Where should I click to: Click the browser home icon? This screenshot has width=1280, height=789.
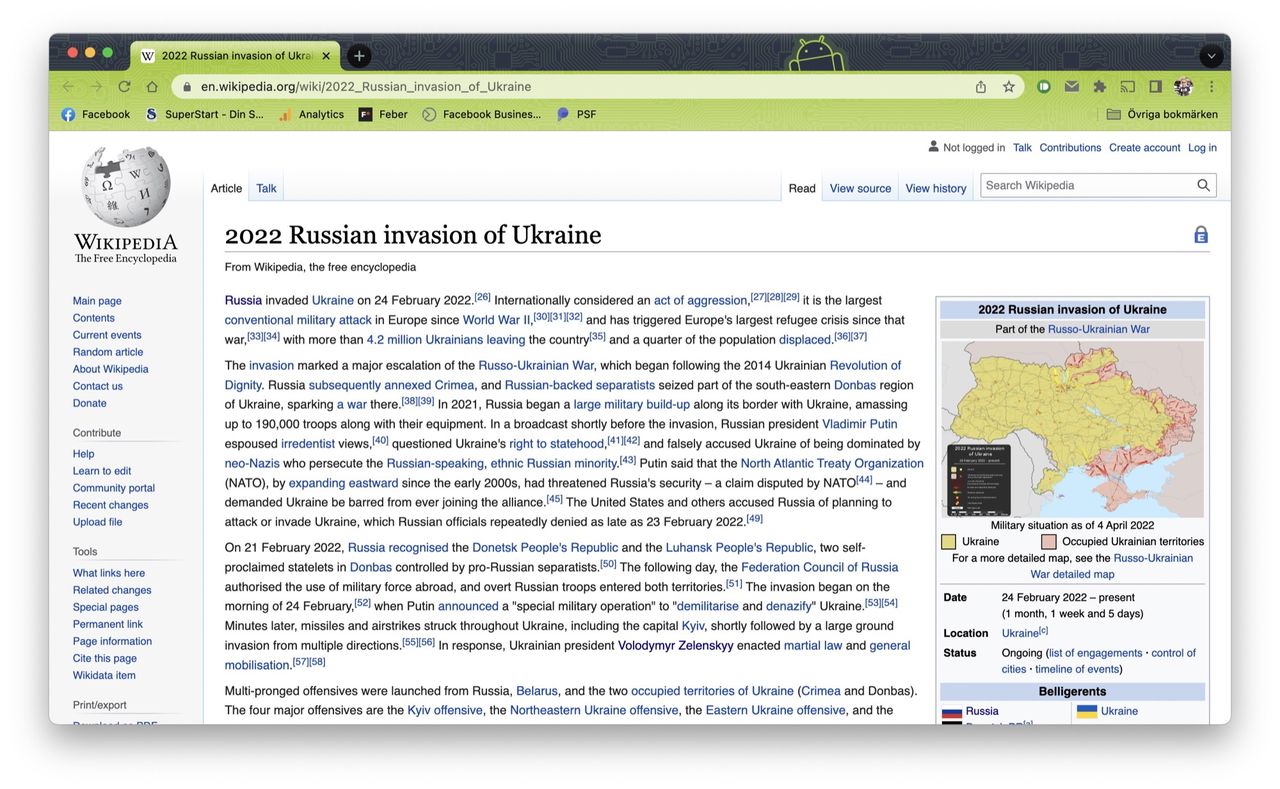point(151,86)
